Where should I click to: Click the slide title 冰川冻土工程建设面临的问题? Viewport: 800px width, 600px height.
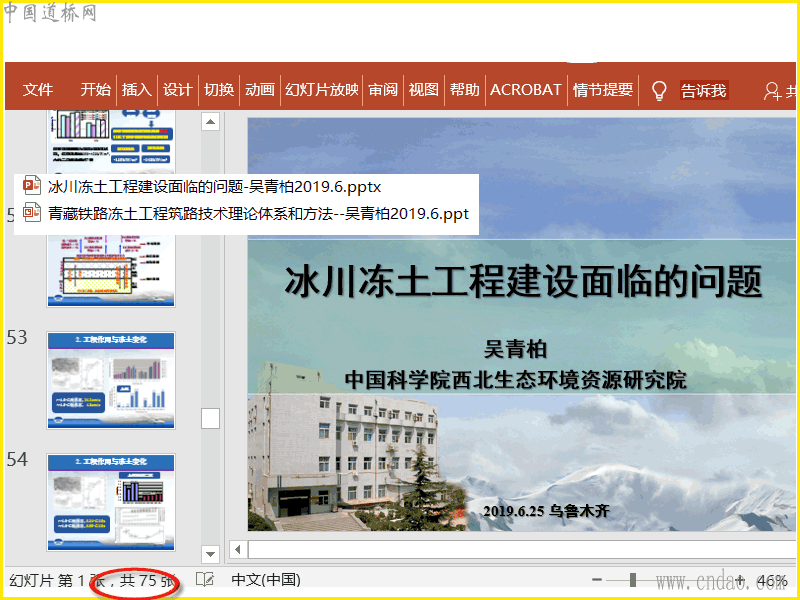tap(523, 282)
